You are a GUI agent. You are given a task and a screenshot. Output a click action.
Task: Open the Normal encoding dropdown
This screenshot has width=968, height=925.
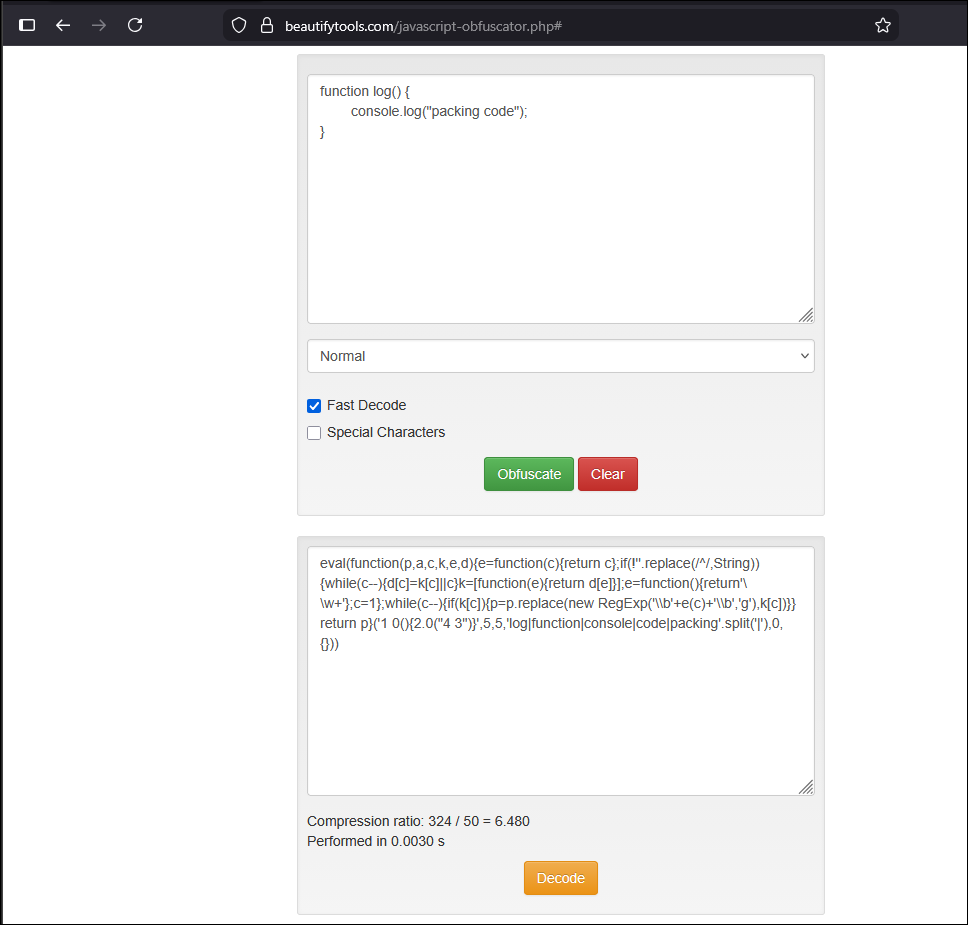(x=561, y=356)
